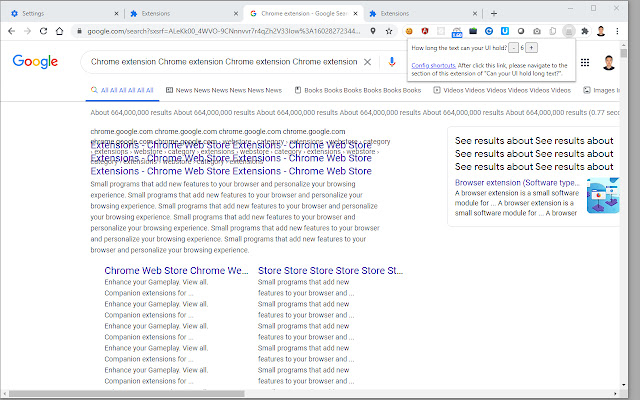Go to Google homepage via logo
The width and height of the screenshot is (640, 400).
tap(35, 62)
